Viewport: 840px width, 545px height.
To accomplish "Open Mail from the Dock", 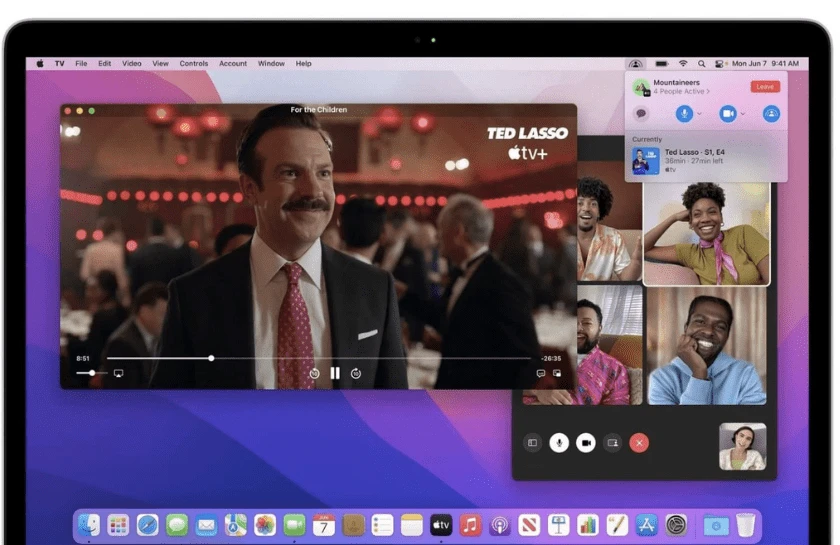I will 206,525.
